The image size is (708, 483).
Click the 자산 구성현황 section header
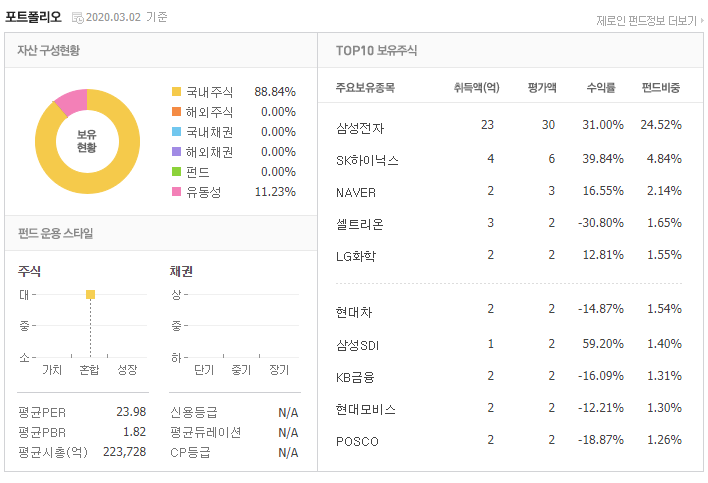(x=48, y=51)
